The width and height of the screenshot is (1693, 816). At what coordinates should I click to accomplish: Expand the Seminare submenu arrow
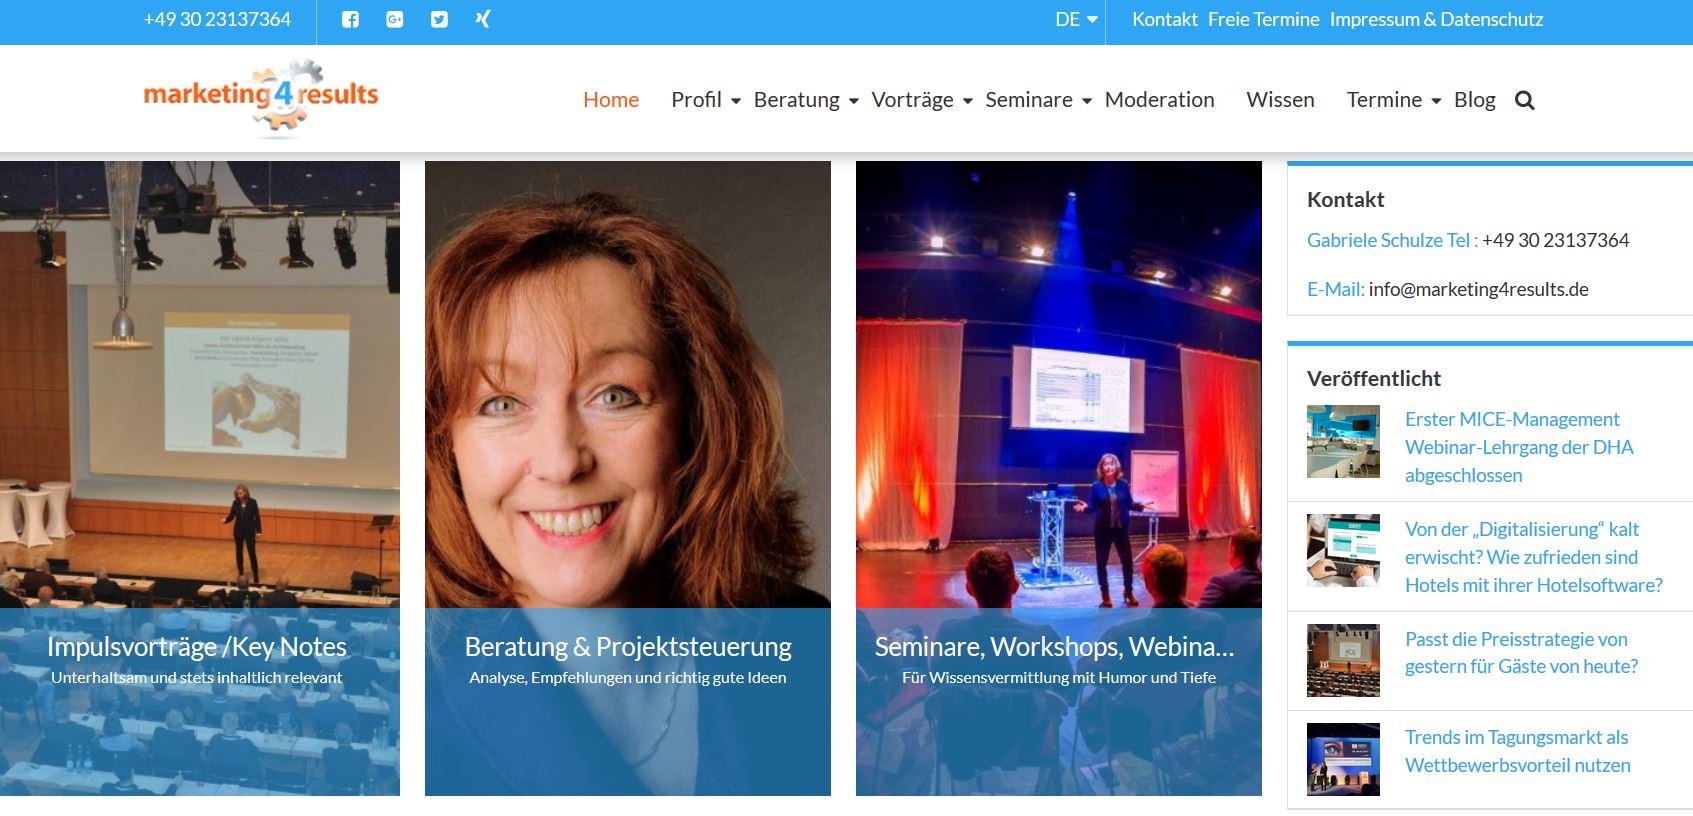click(x=1087, y=101)
